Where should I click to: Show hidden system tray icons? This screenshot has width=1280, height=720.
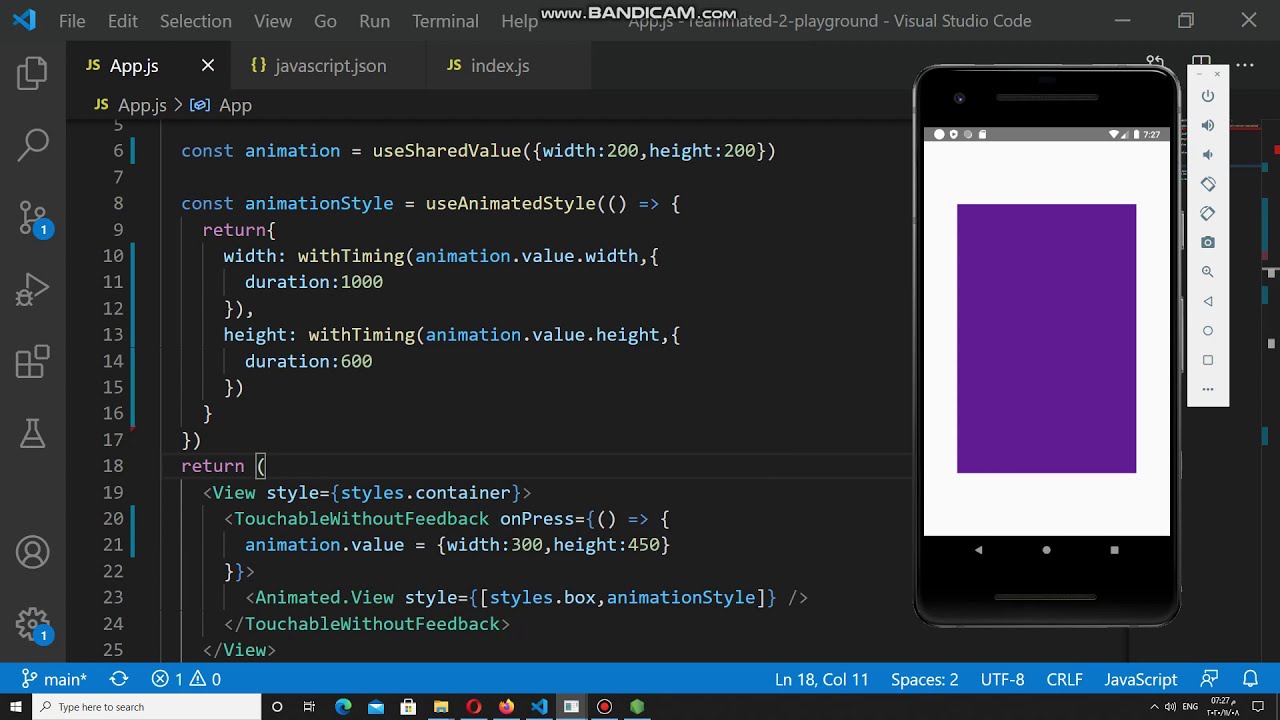pos(1155,707)
